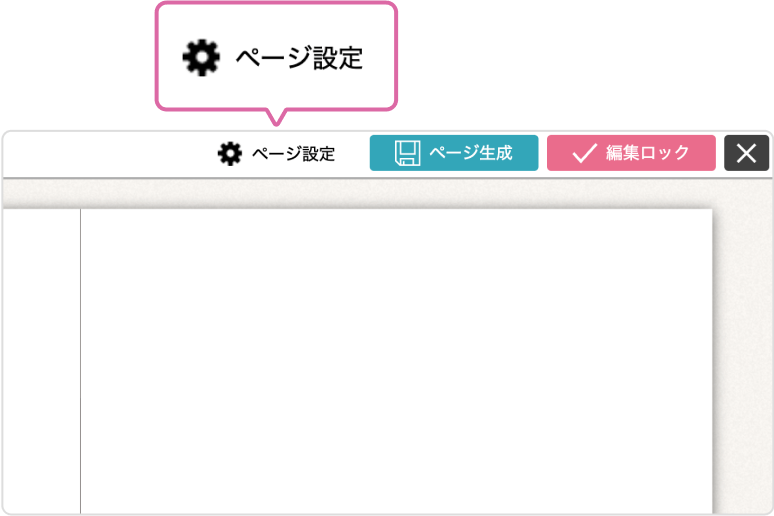The image size is (774, 516).
Task: Click the floppy disk save icon
Action: point(407,153)
